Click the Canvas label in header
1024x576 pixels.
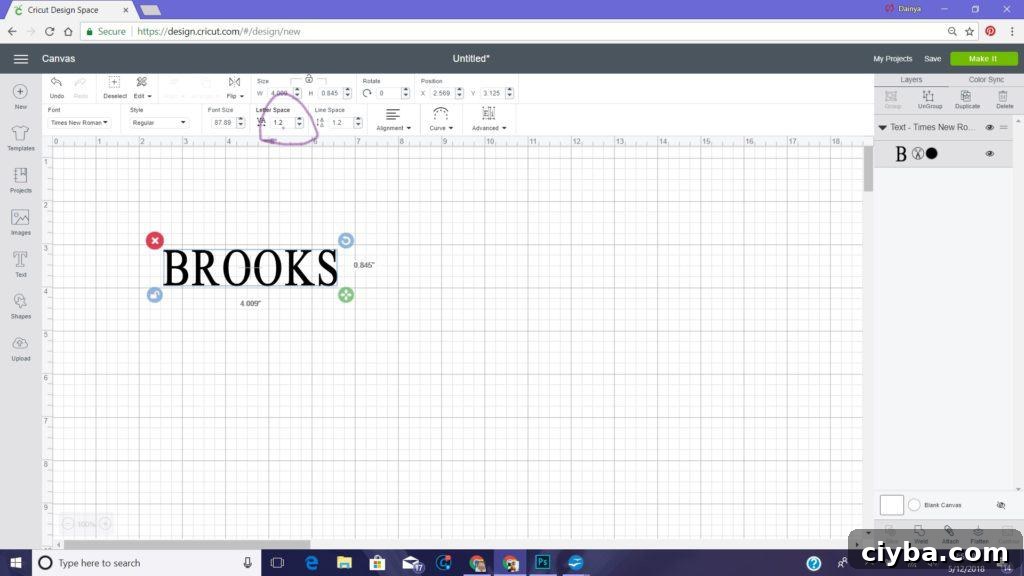pyautogui.click(x=59, y=59)
